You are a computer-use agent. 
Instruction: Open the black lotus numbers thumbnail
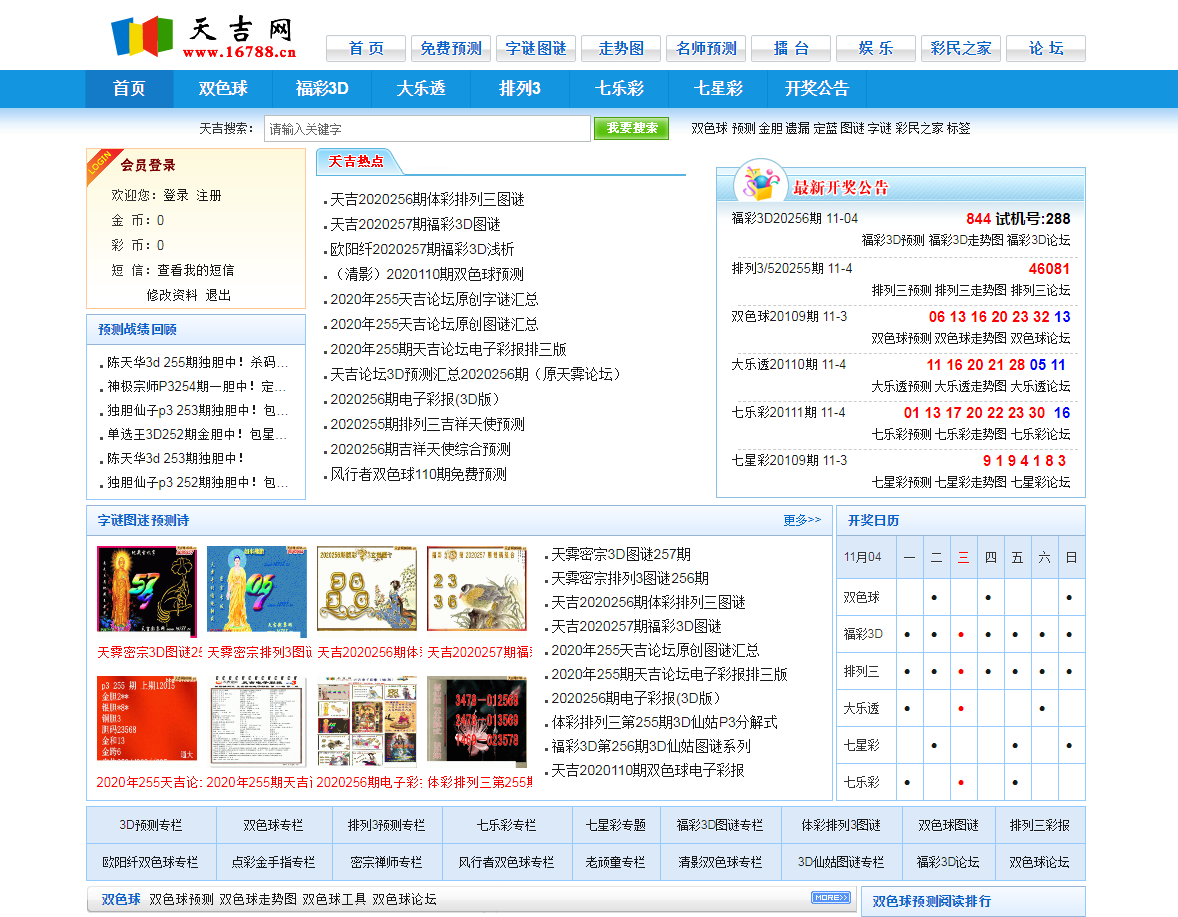[477, 721]
